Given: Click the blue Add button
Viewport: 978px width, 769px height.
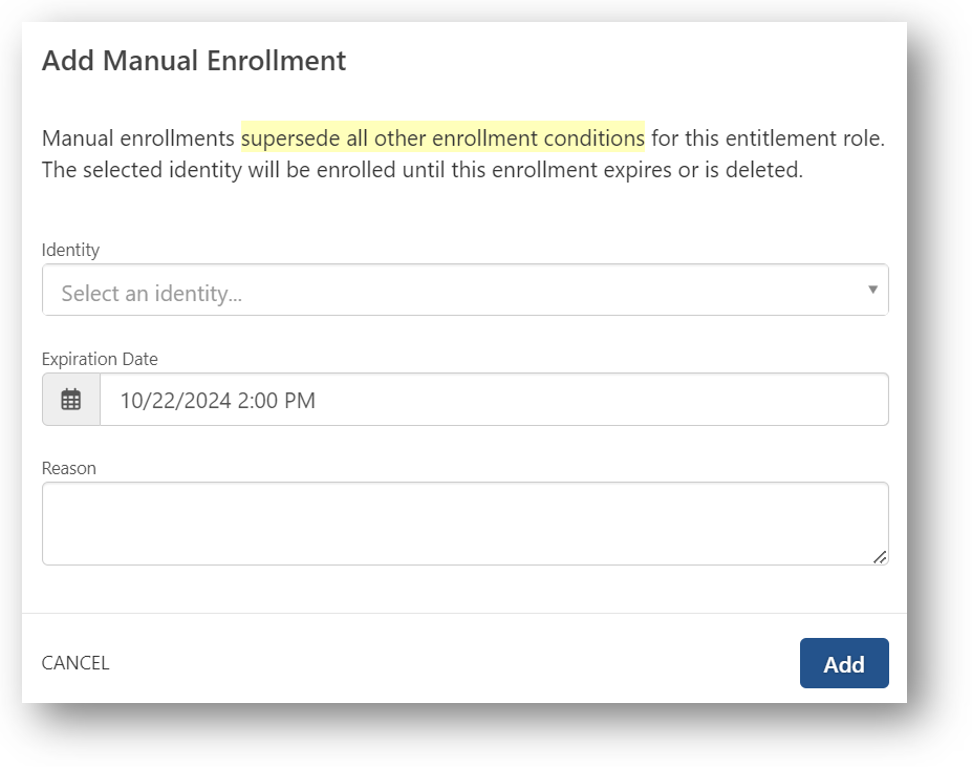Looking at the screenshot, I should (x=843, y=664).
